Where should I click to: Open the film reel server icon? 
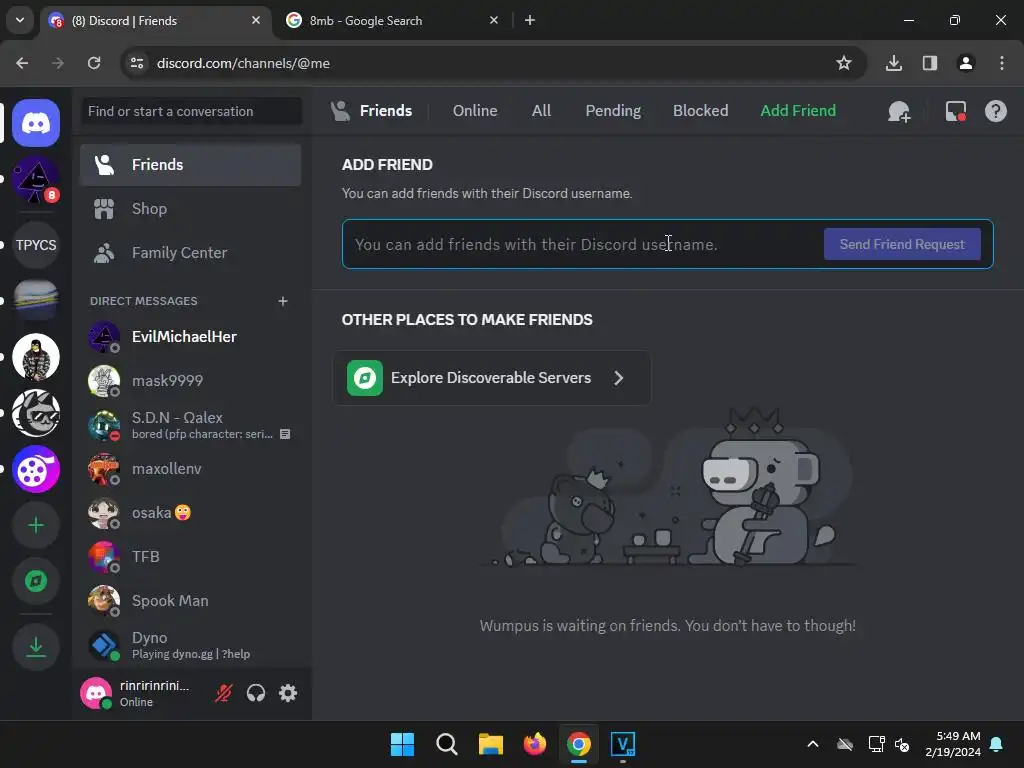coord(36,469)
